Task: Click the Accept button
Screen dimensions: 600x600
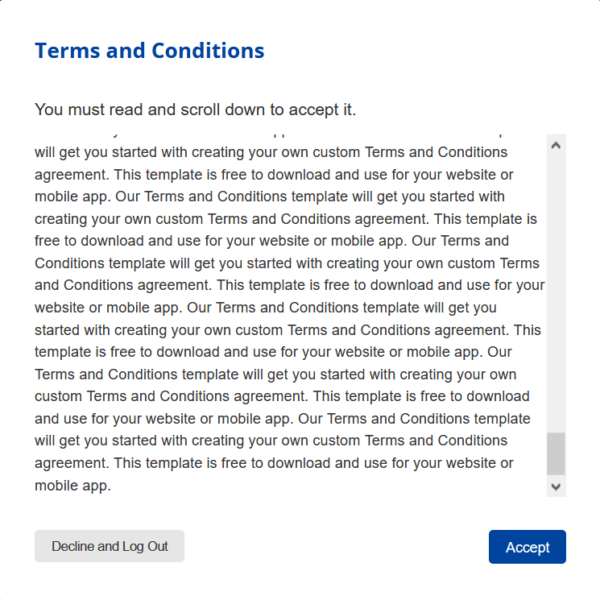Action: tap(527, 546)
